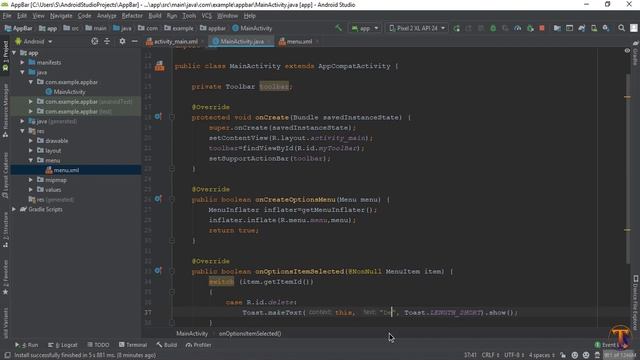Click the Run app icon in toolbar
Screen dimensions: 640x360
[x=456, y=28]
